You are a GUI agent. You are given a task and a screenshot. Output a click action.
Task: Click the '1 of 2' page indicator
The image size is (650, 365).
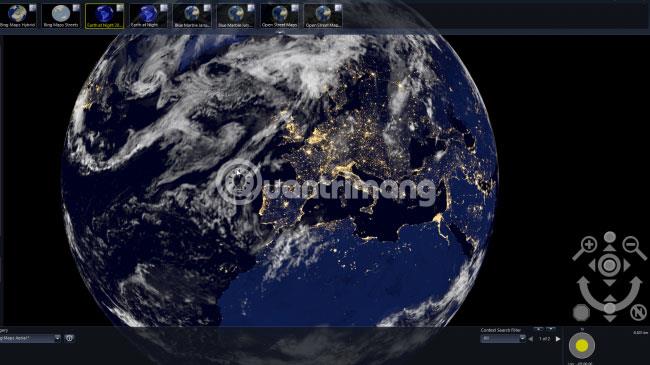click(x=544, y=339)
